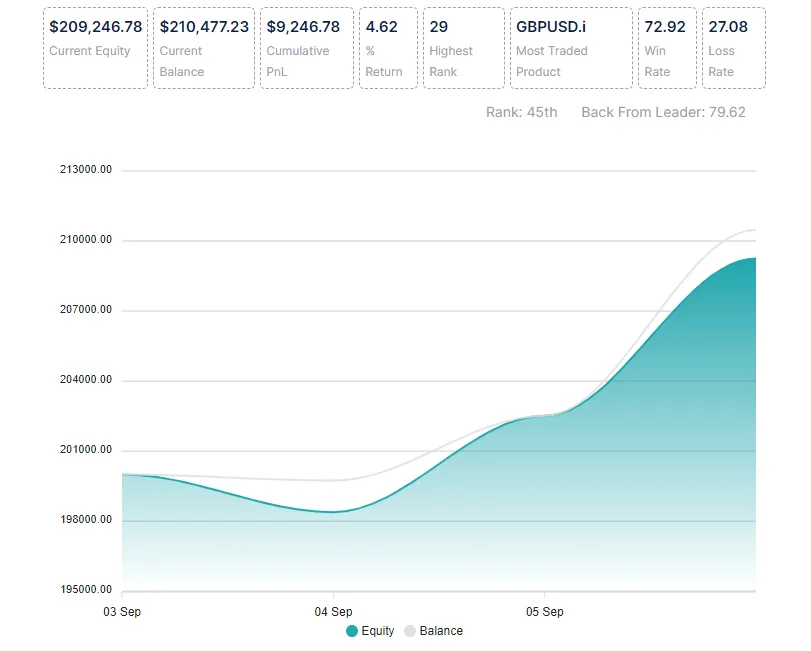Click the % Return card showing 4.62
The image size is (811, 651).
point(388,47)
